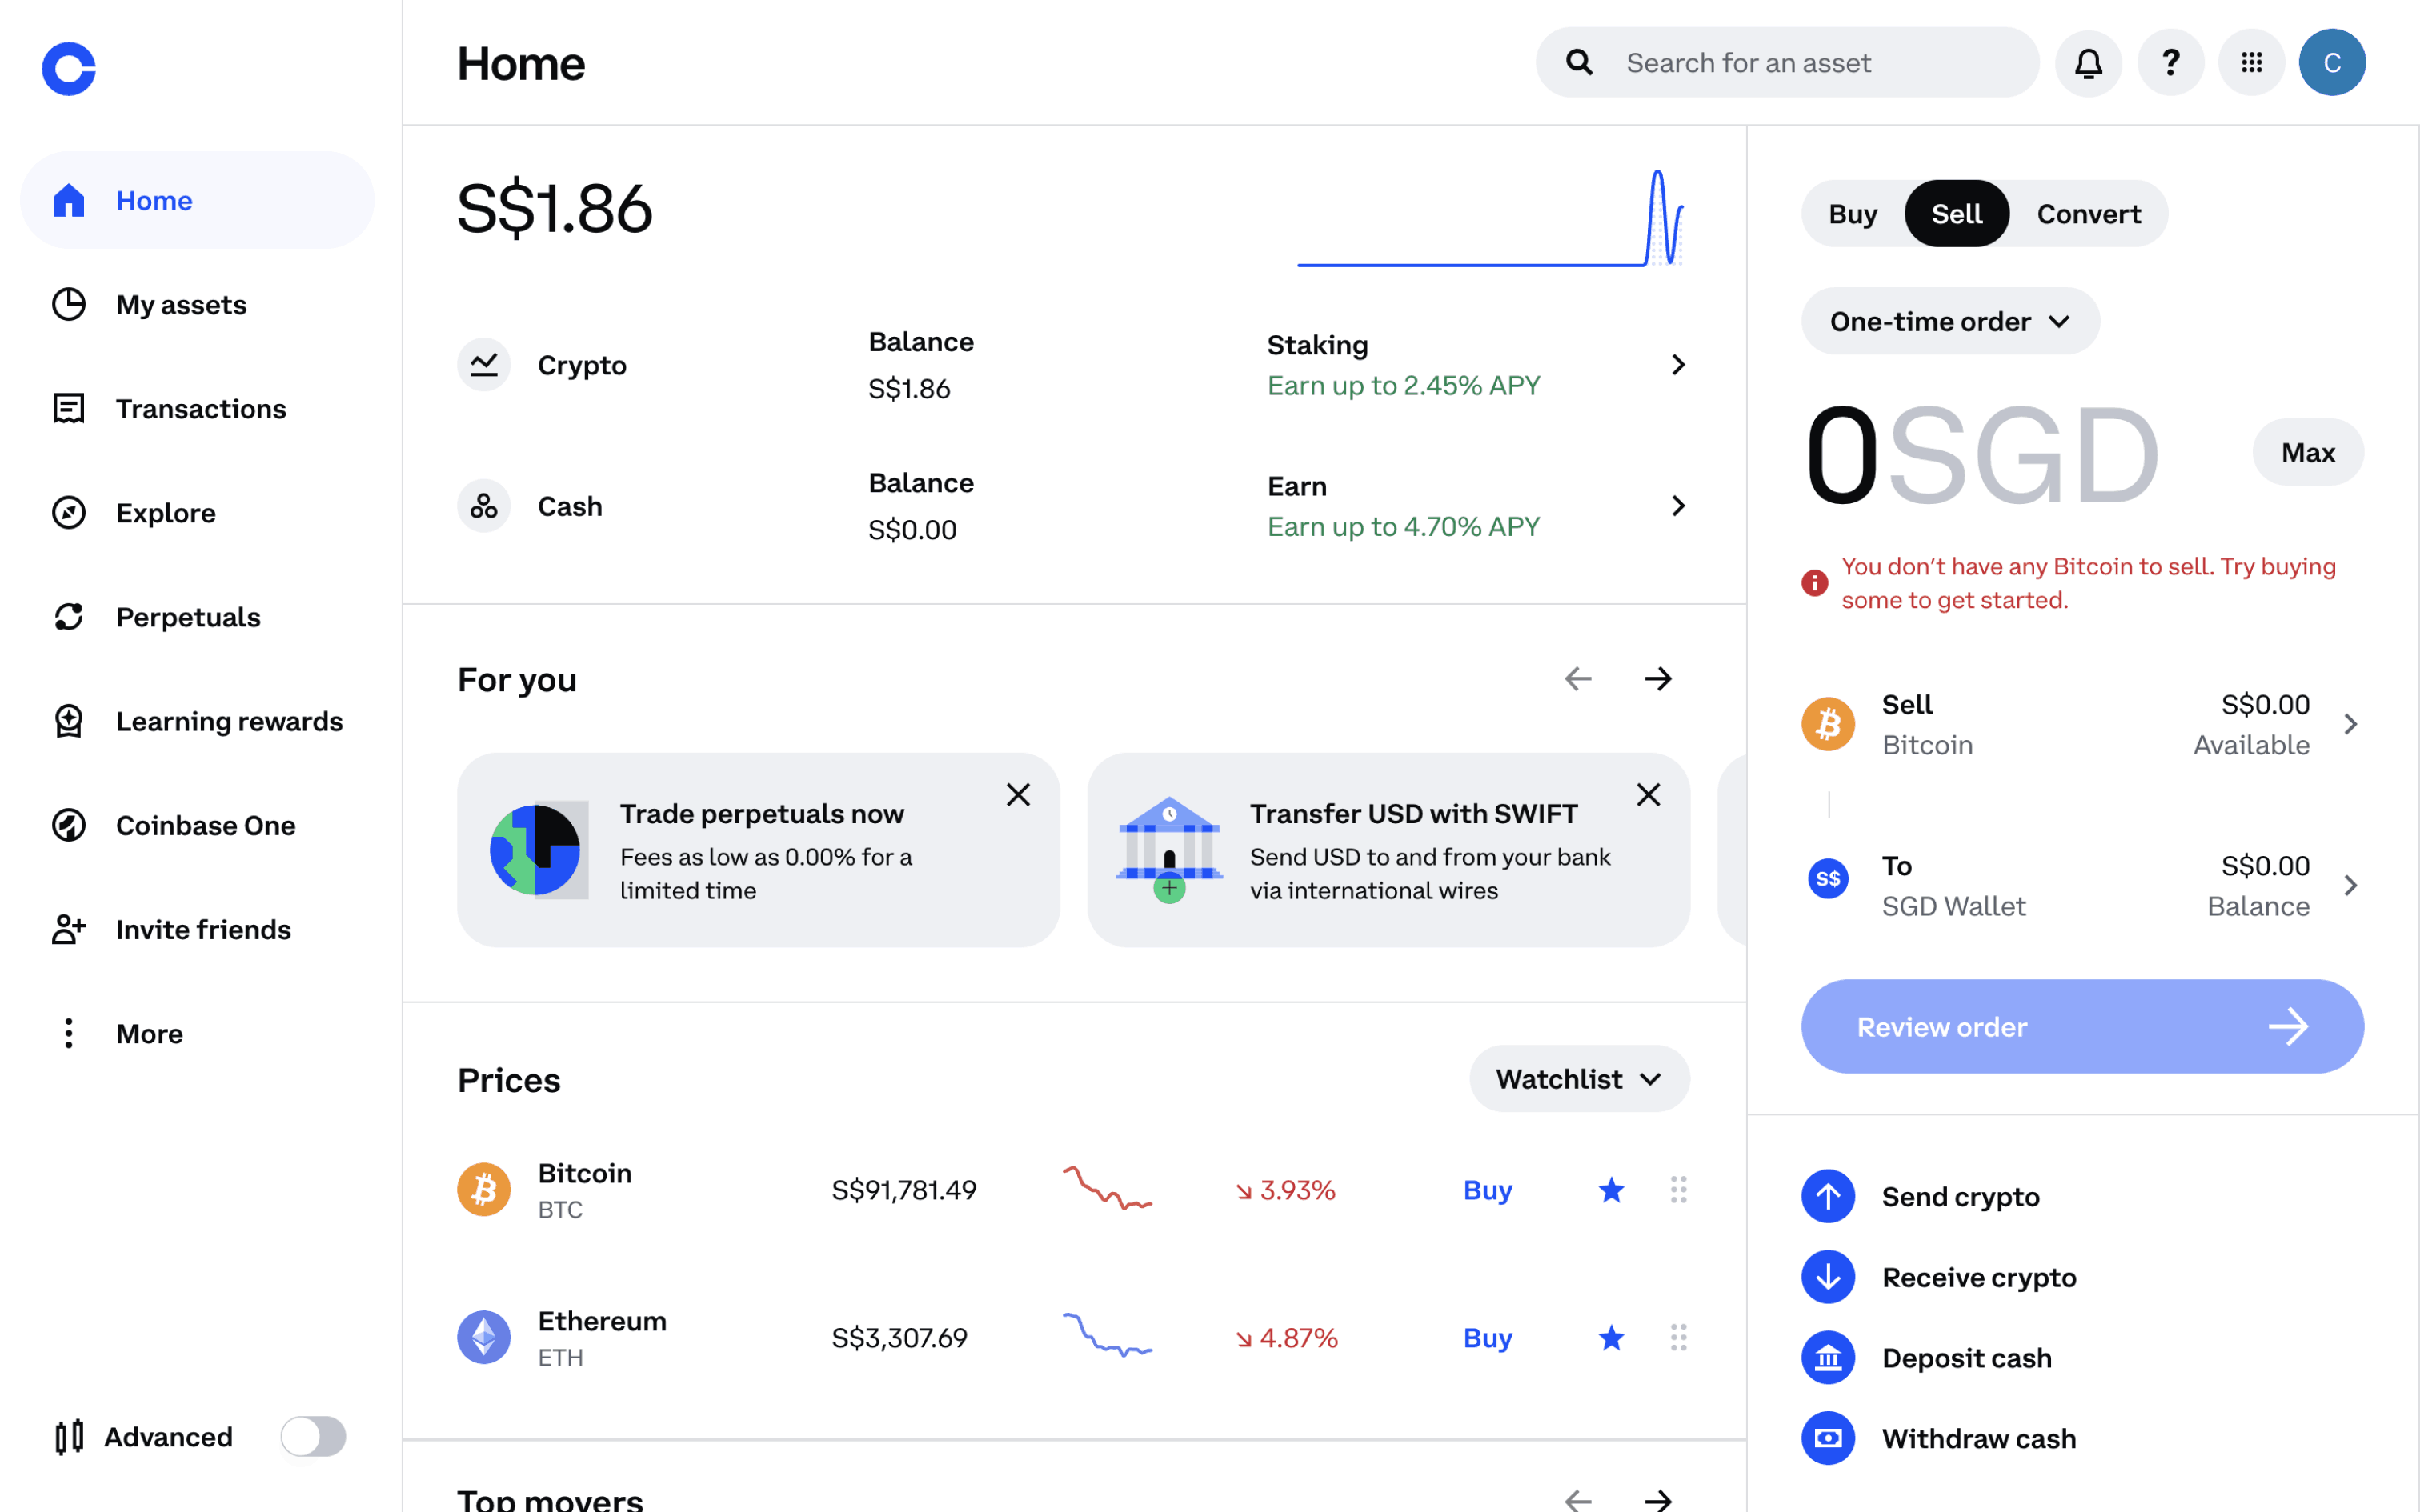Image resolution: width=2420 pixels, height=1512 pixels.
Task: Toggle the Ethereum watchlist star
Action: pyautogui.click(x=1611, y=1338)
